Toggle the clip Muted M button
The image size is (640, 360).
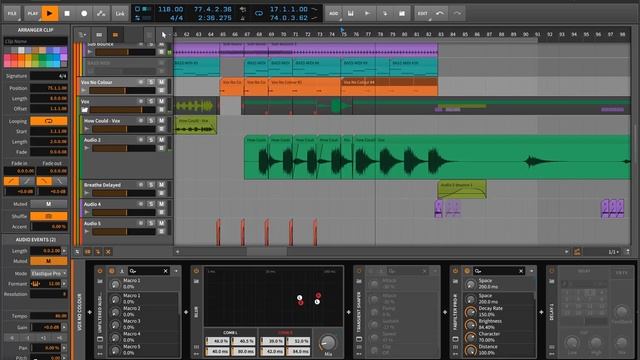49,204
